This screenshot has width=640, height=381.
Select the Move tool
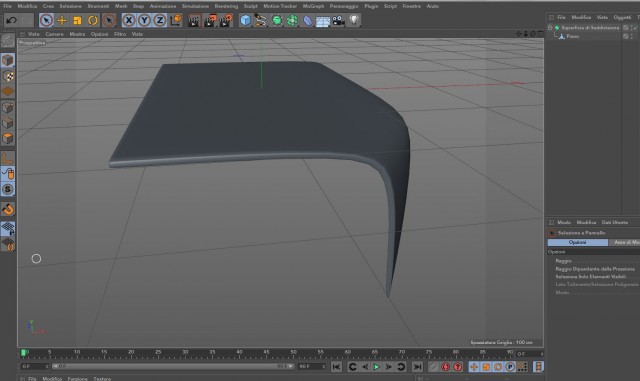(x=62, y=20)
